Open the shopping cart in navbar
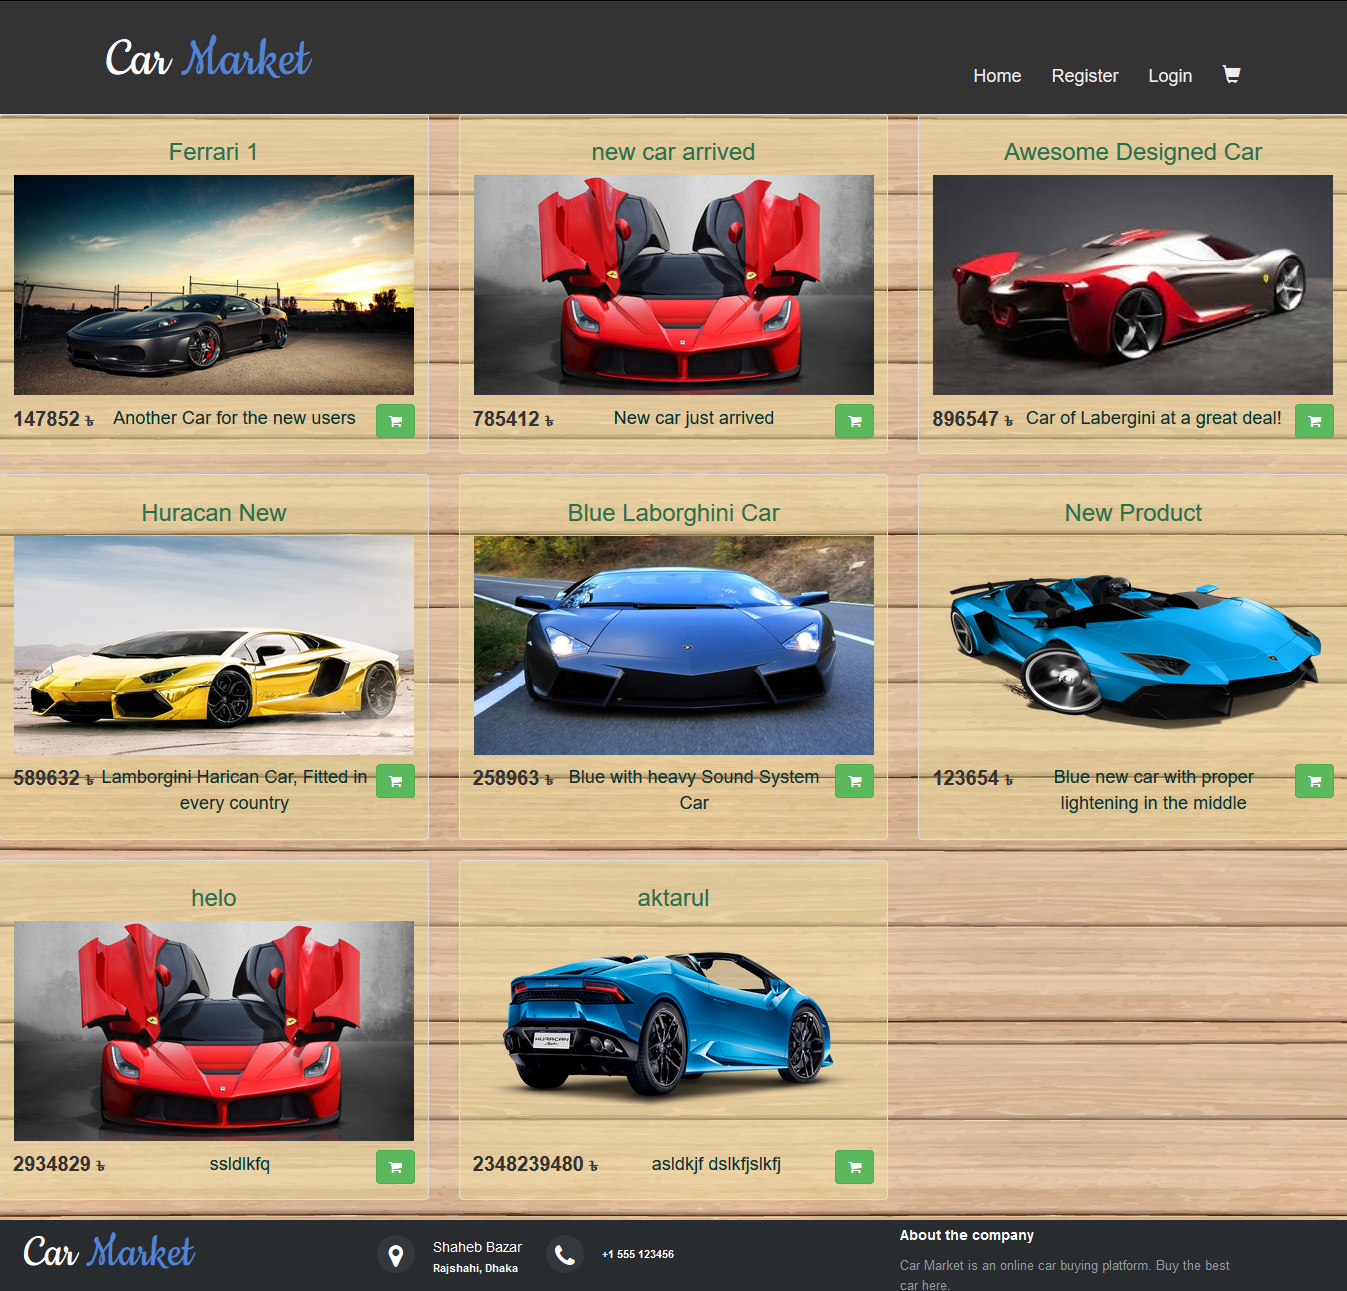Viewport: 1347px width, 1291px height. click(1231, 75)
